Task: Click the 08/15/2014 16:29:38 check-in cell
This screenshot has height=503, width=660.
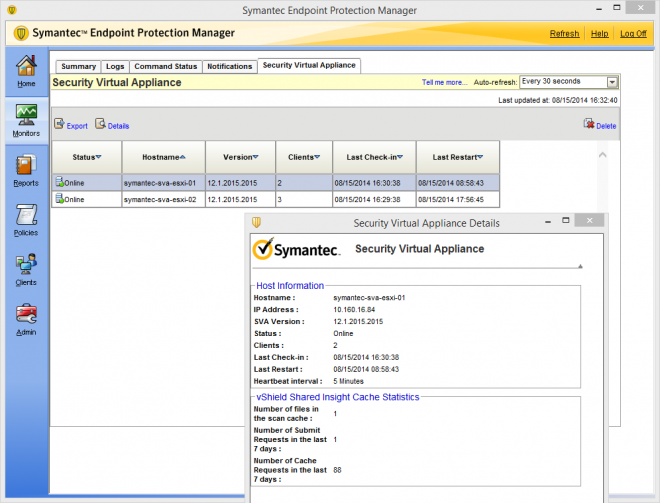Action: 375,200
